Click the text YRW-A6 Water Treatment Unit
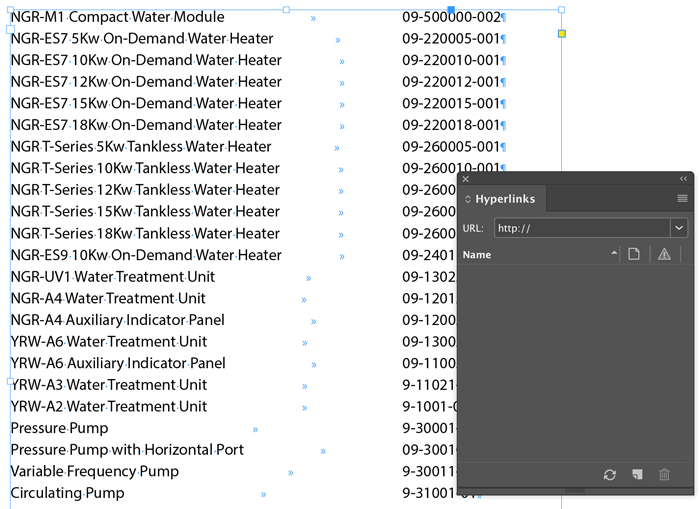700x509 pixels. (x=108, y=342)
